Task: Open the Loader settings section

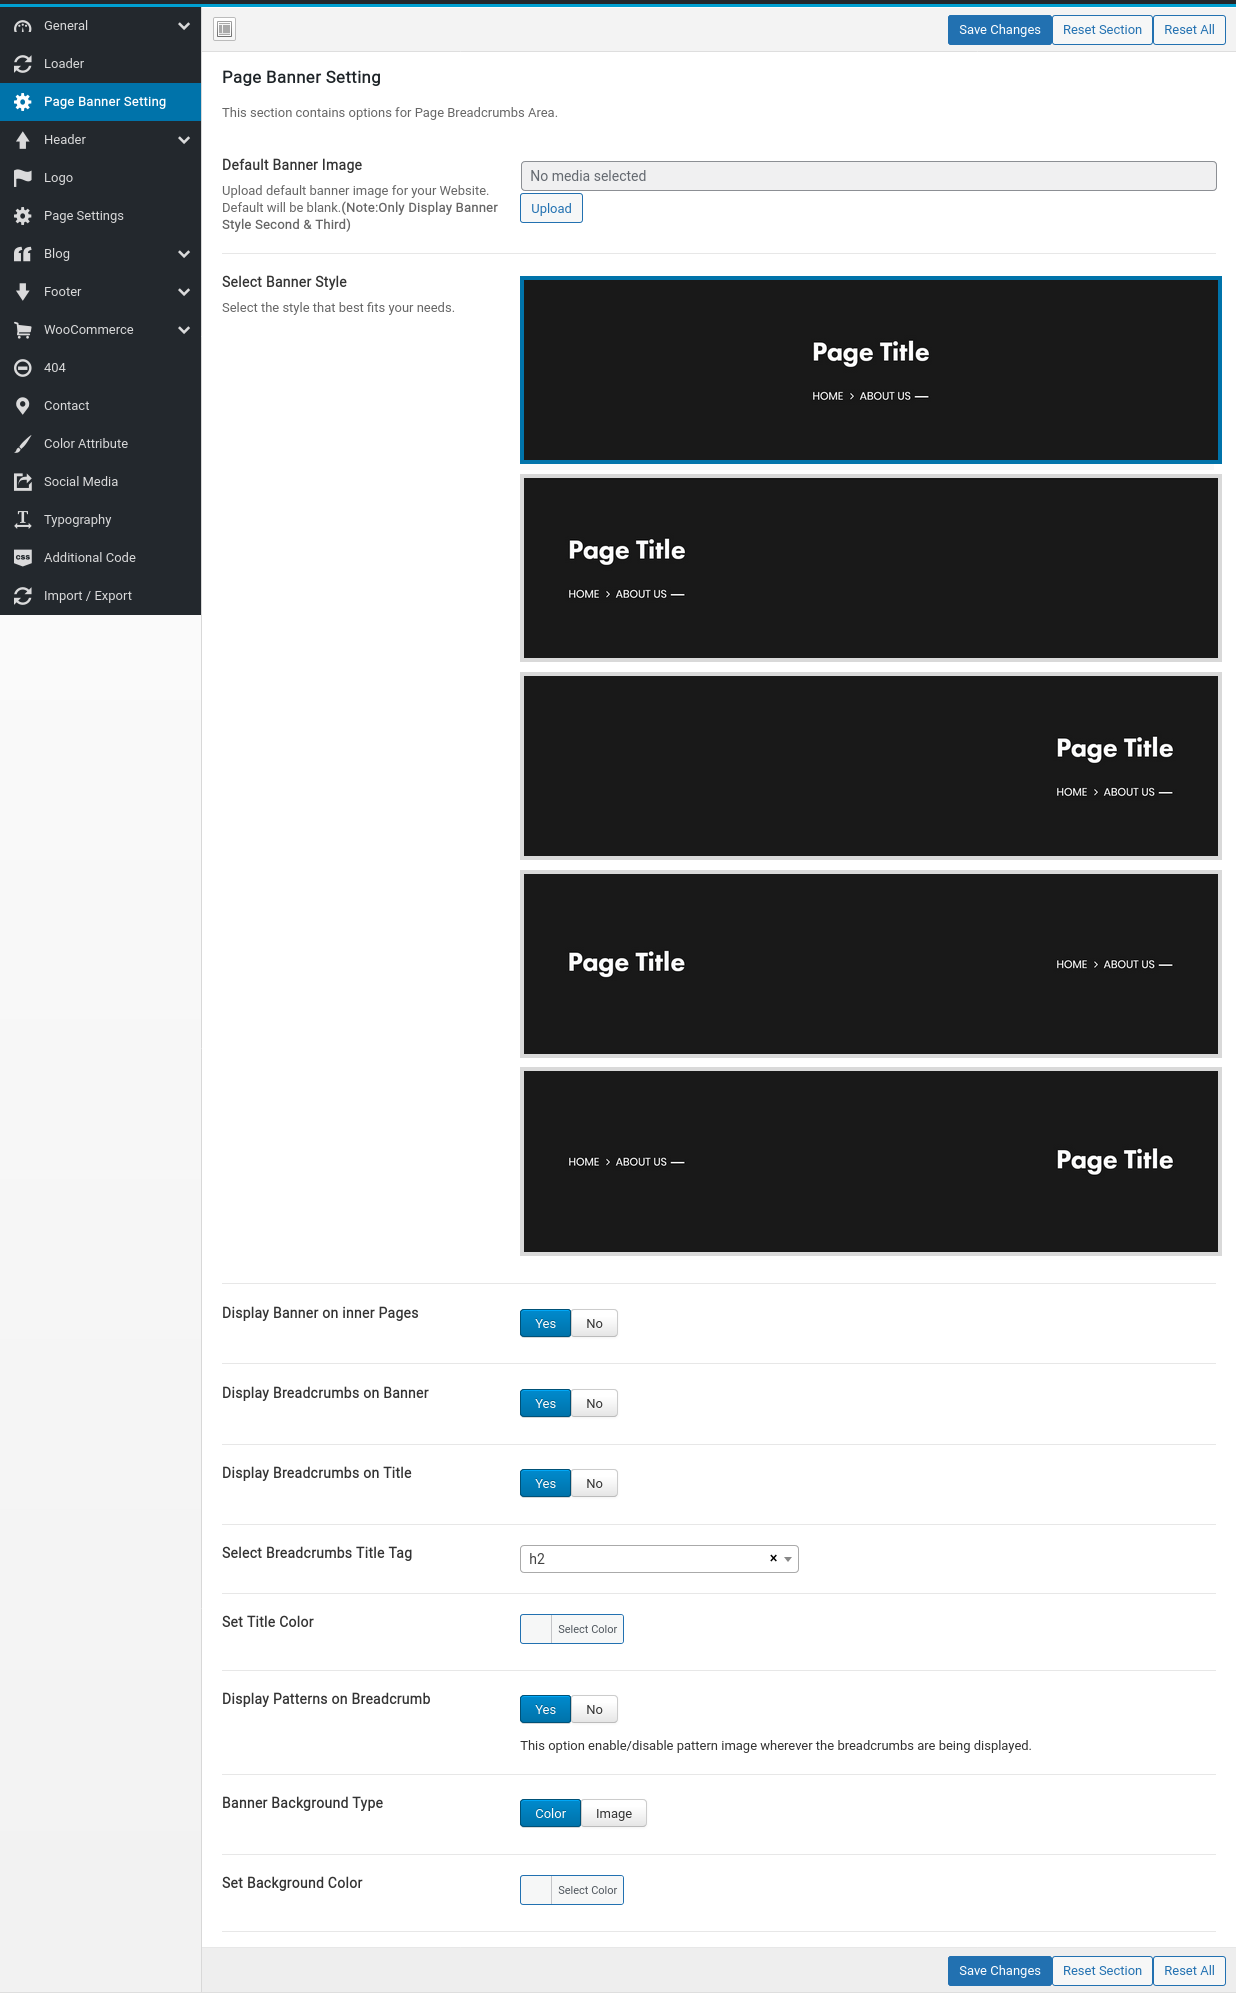Action: (x=100, y=64)
